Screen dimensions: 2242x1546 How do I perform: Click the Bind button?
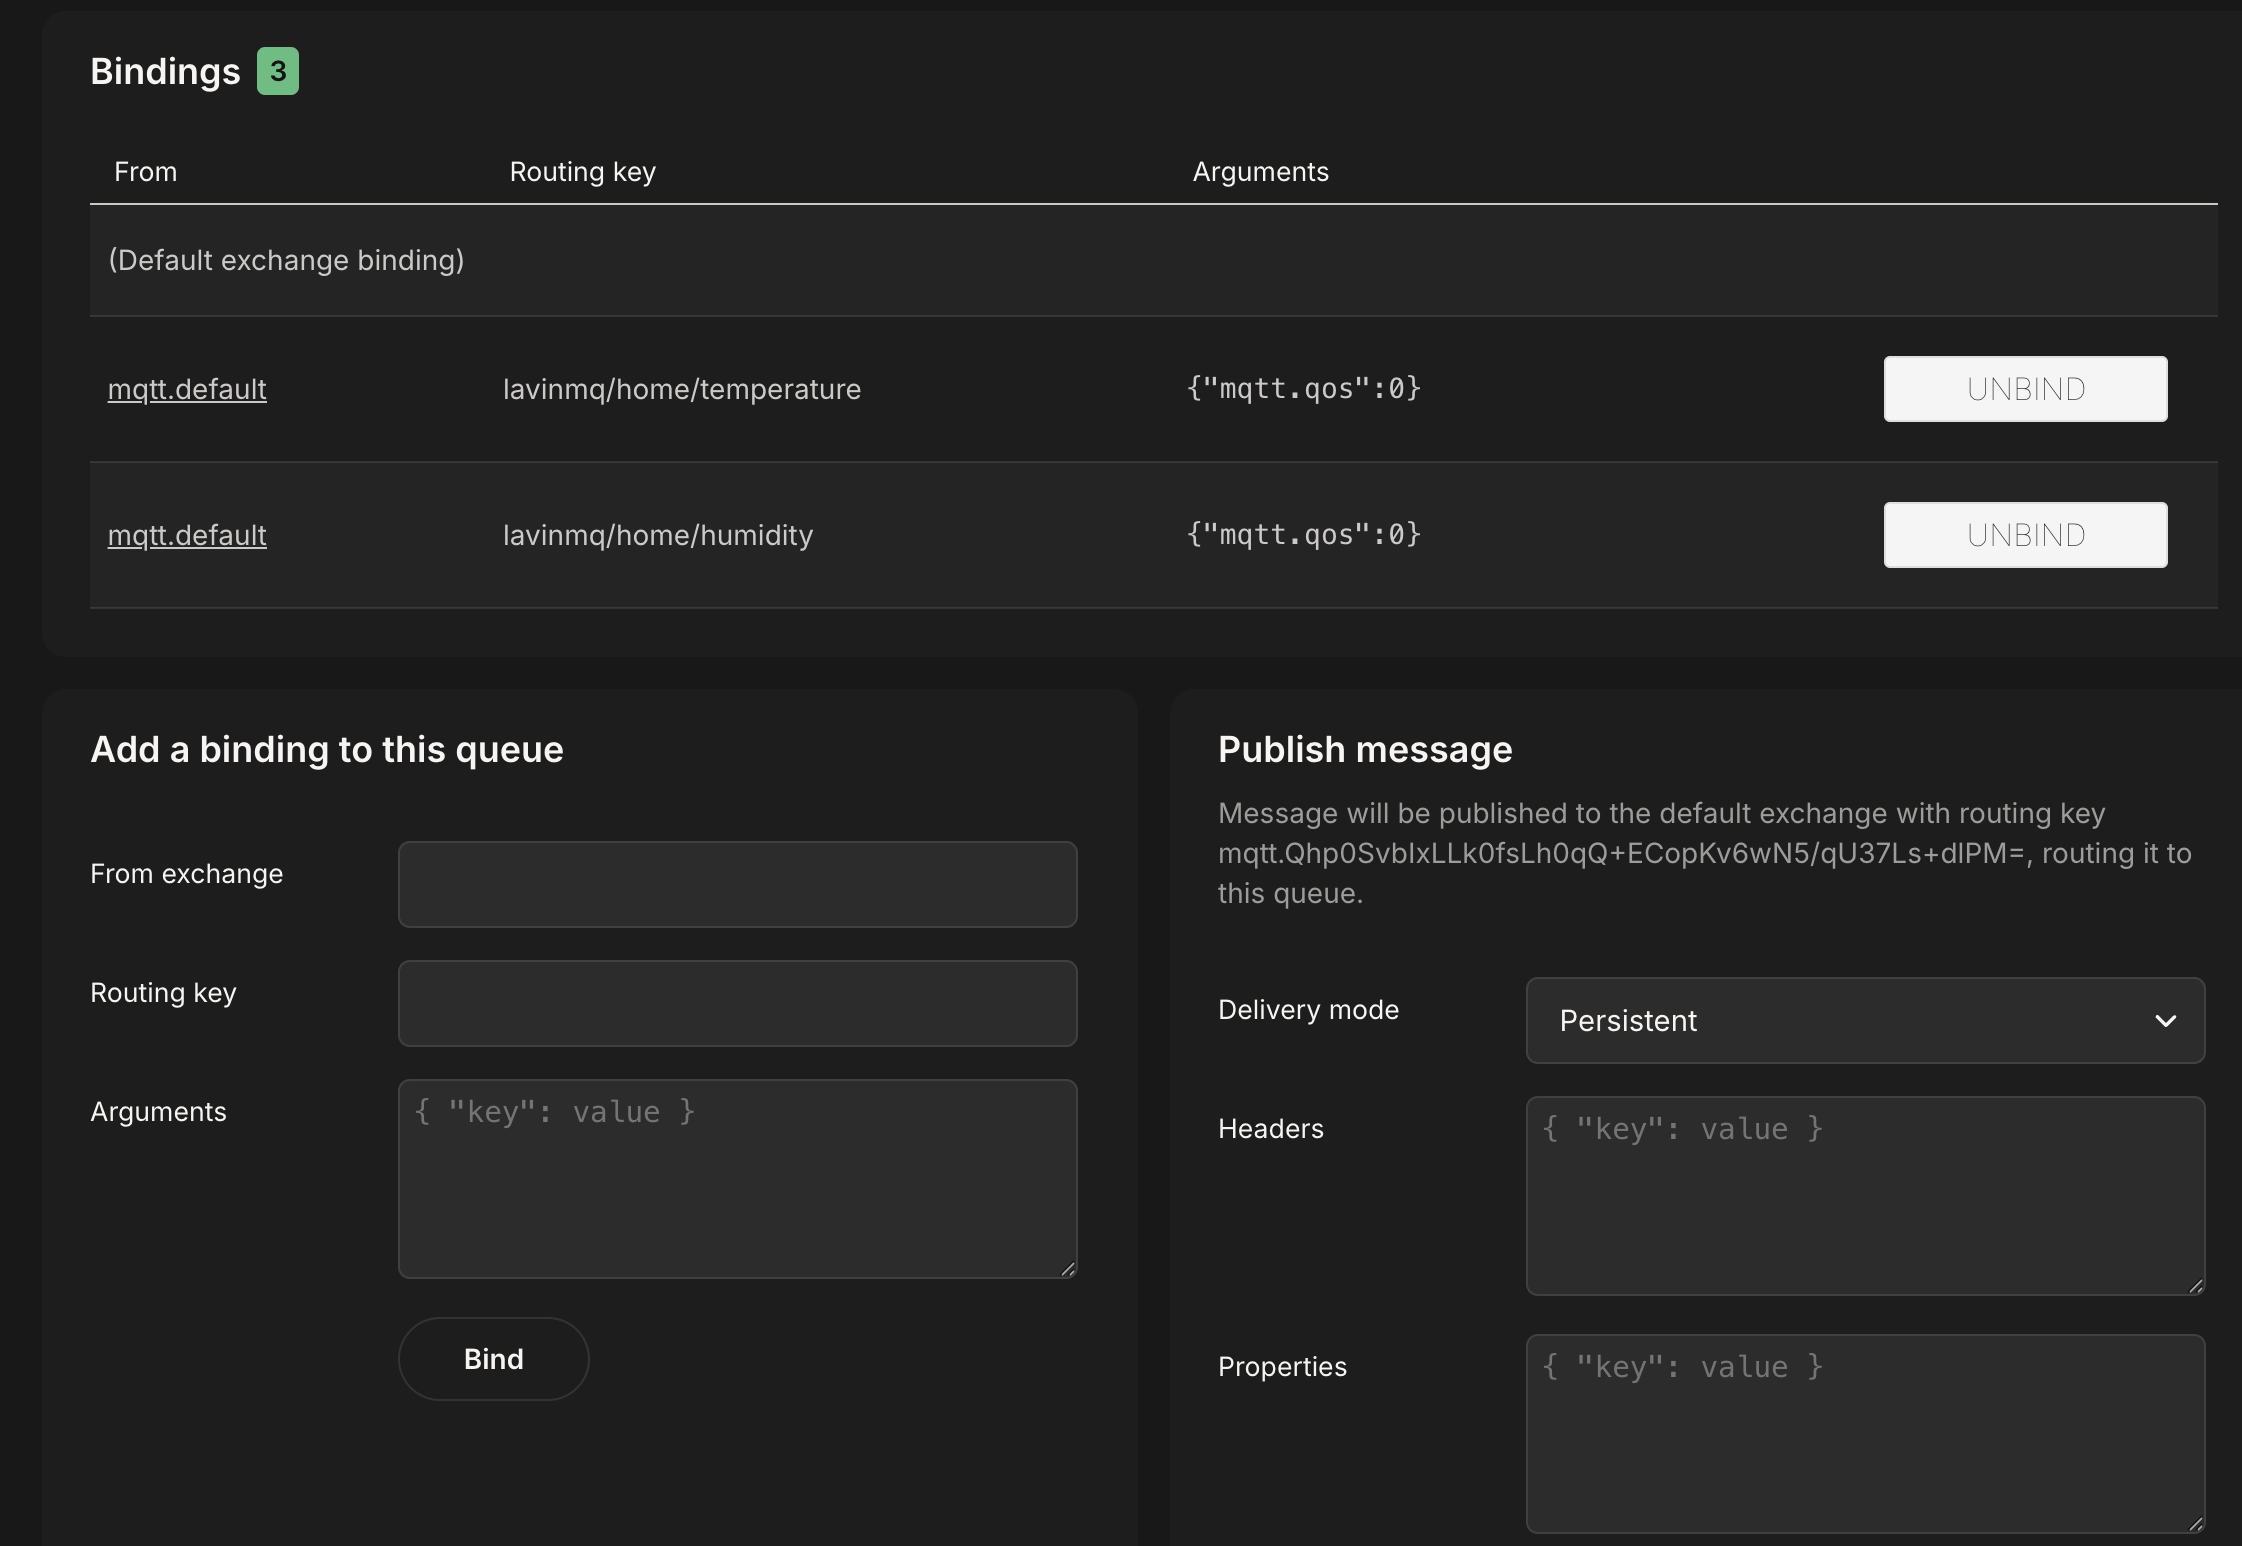click(x=494, y=1359)
